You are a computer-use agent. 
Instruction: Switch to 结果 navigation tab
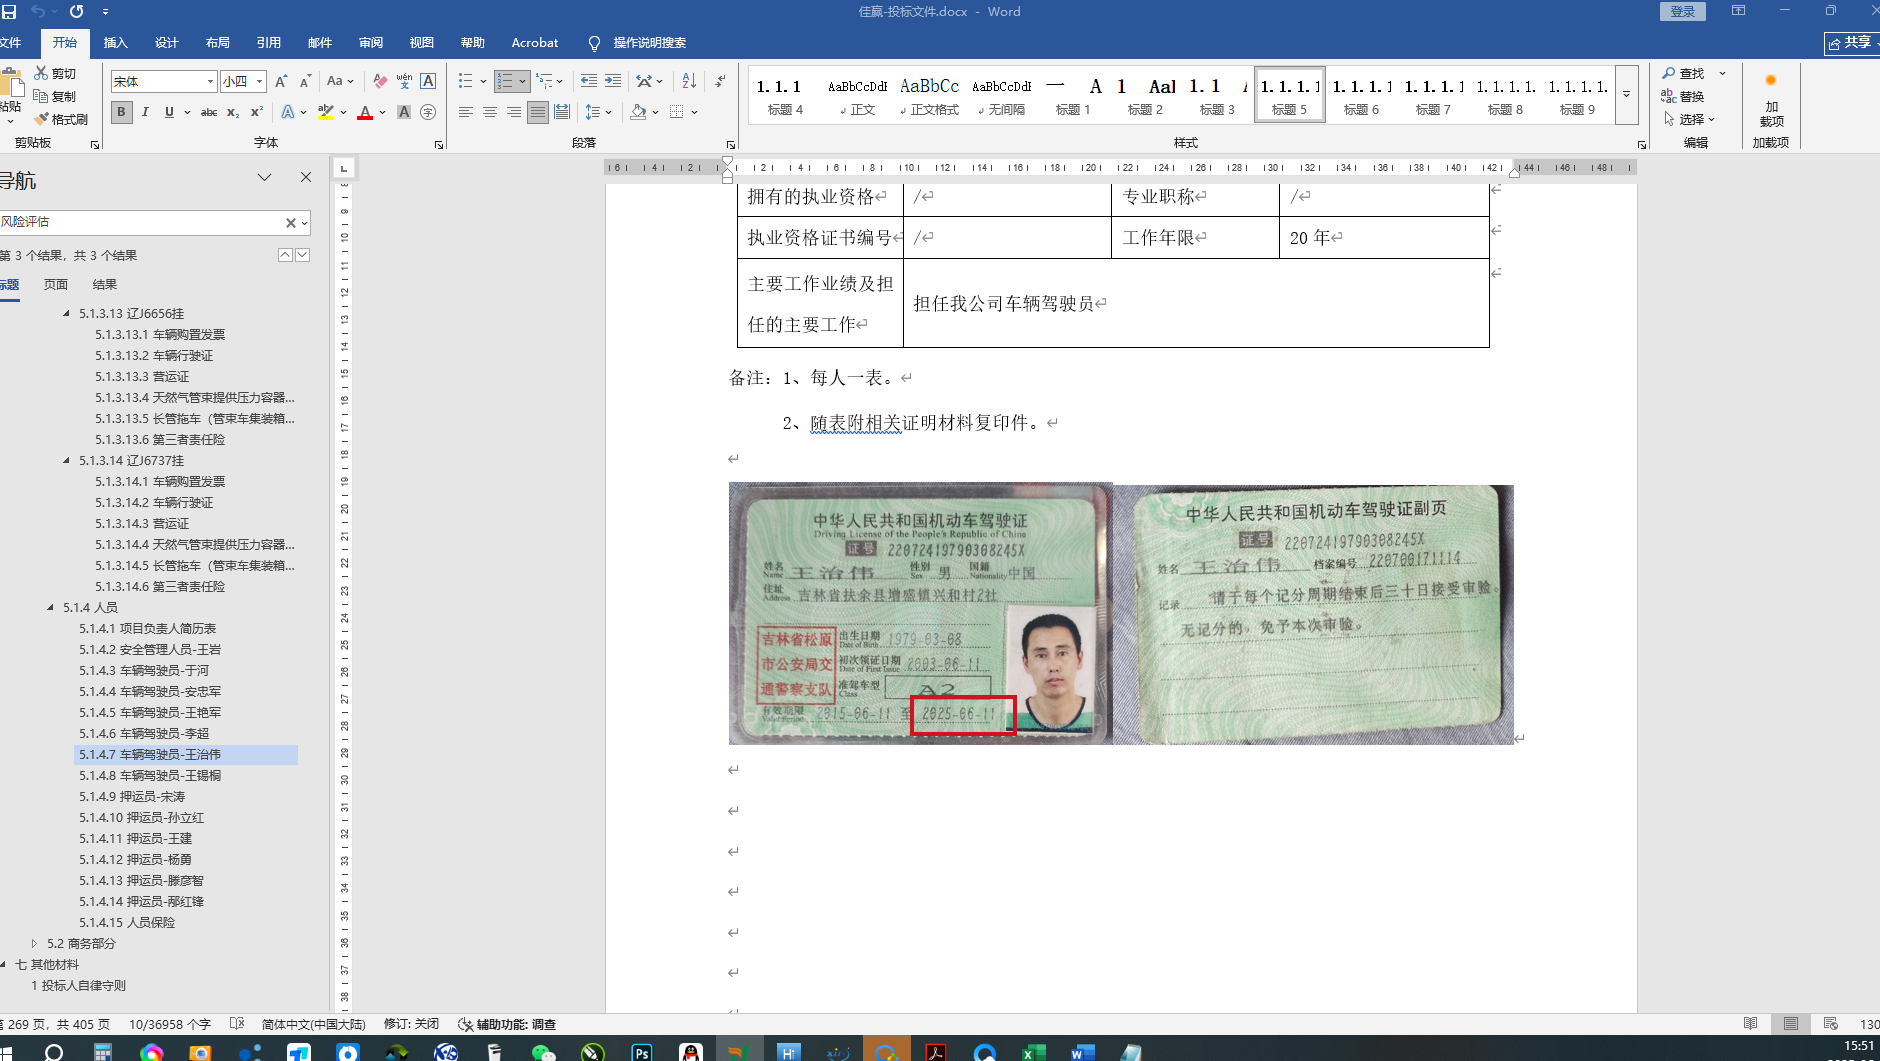click(x=105, y=285)
